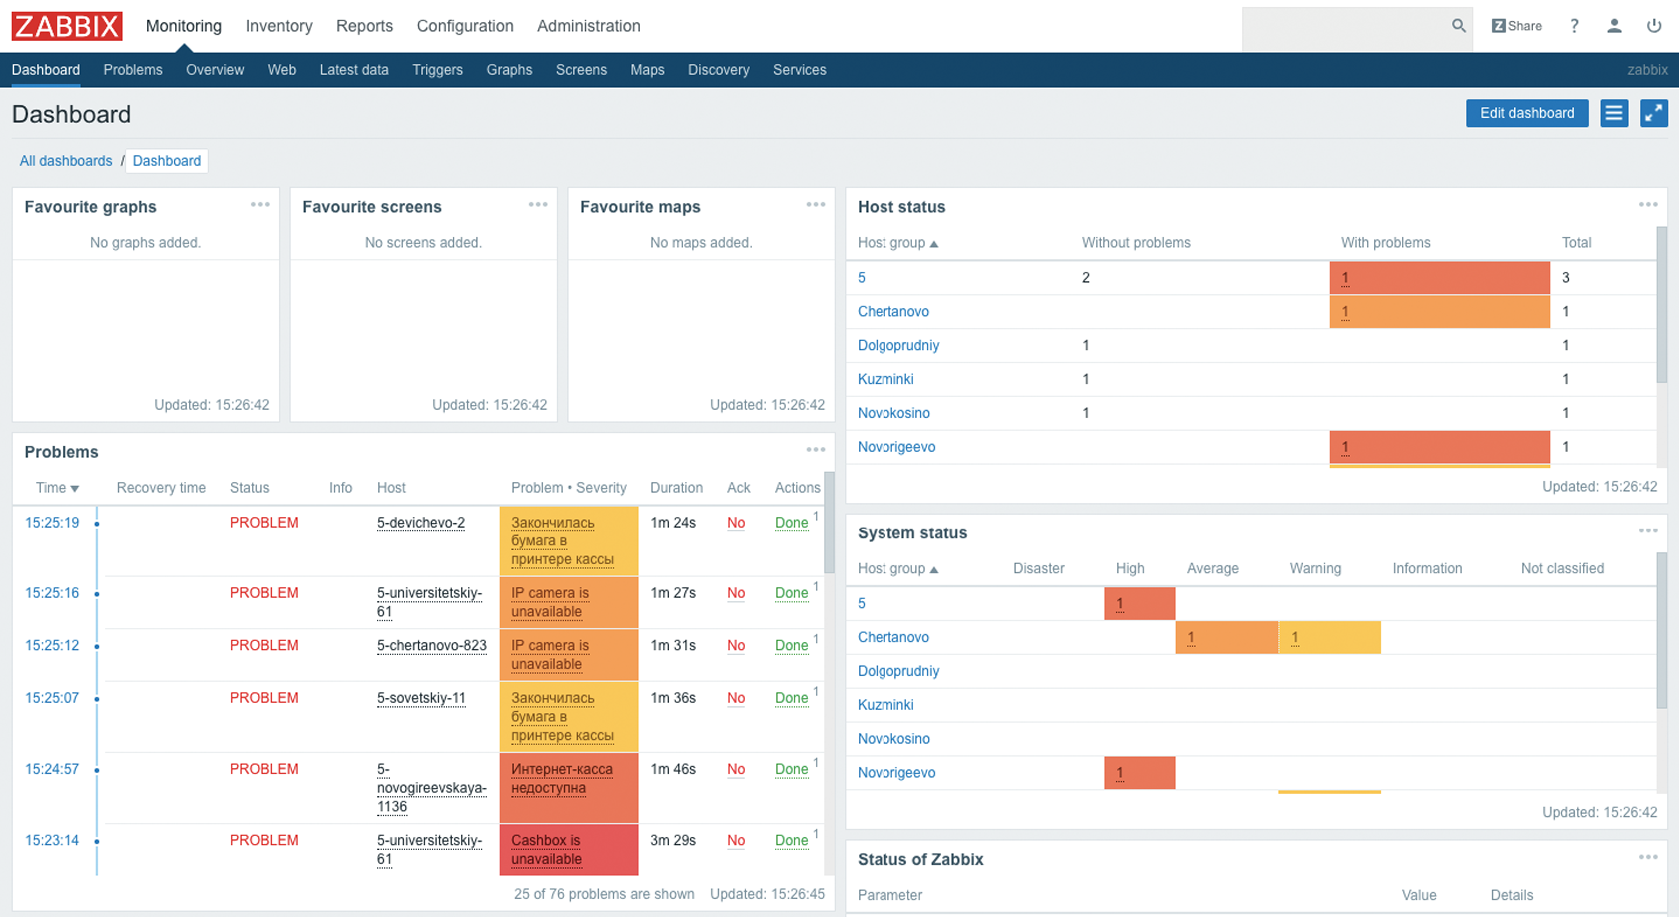Open the Discovery submenu tab
This screenshot has height=917, width=1680.
click(719, 70)
